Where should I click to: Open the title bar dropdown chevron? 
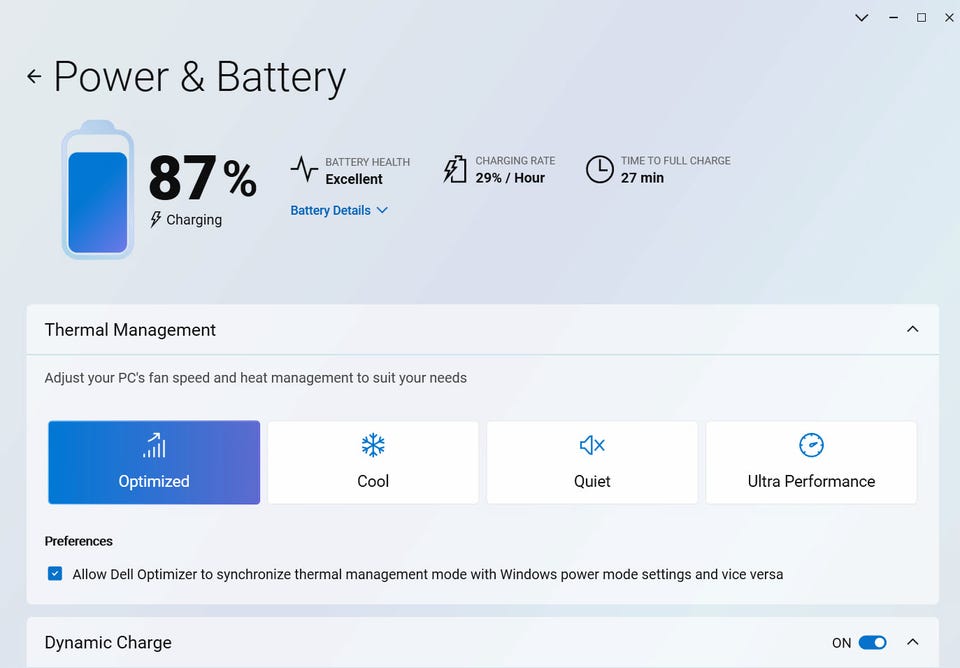pyautogui.click(x=861, y=18)
